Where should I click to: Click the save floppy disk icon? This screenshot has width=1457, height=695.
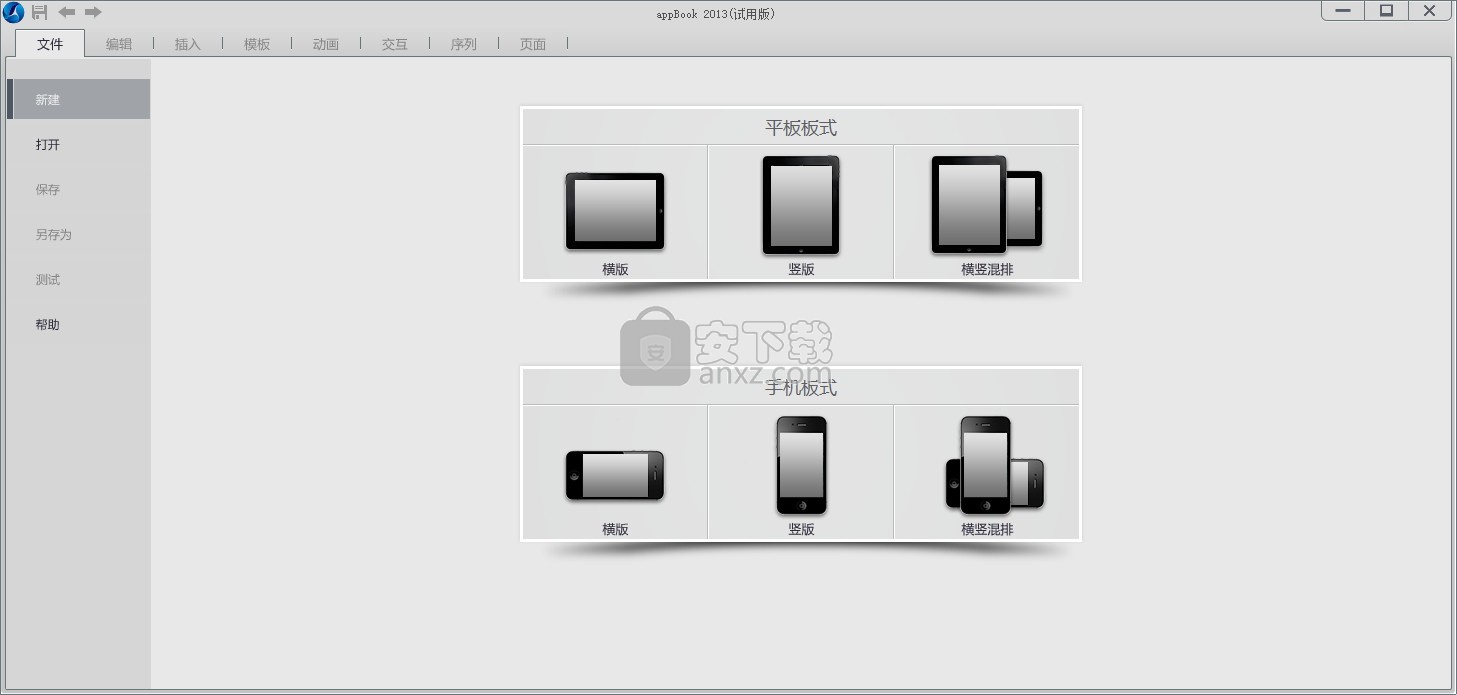point(40,12)
